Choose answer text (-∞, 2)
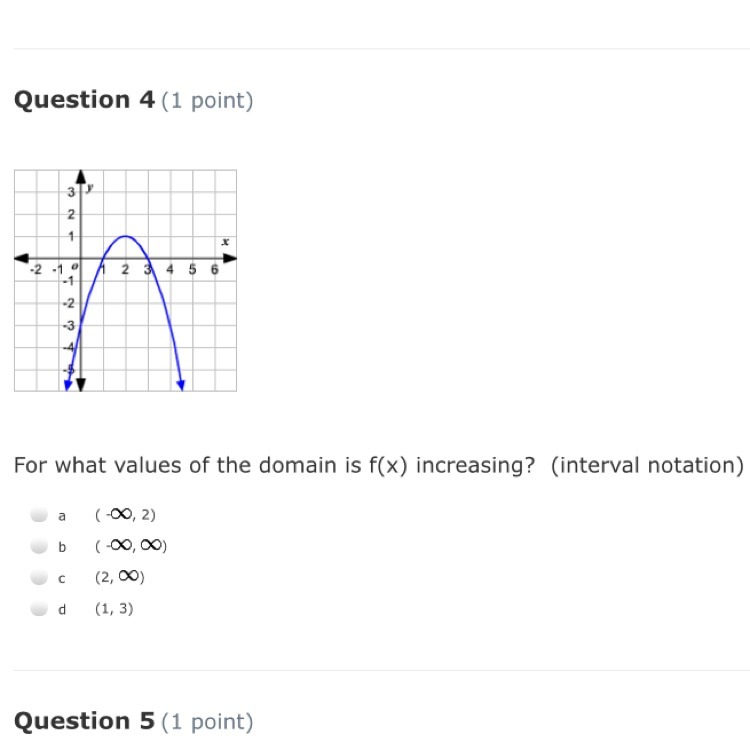Viewport: 750px width, 750px height. 125,515
